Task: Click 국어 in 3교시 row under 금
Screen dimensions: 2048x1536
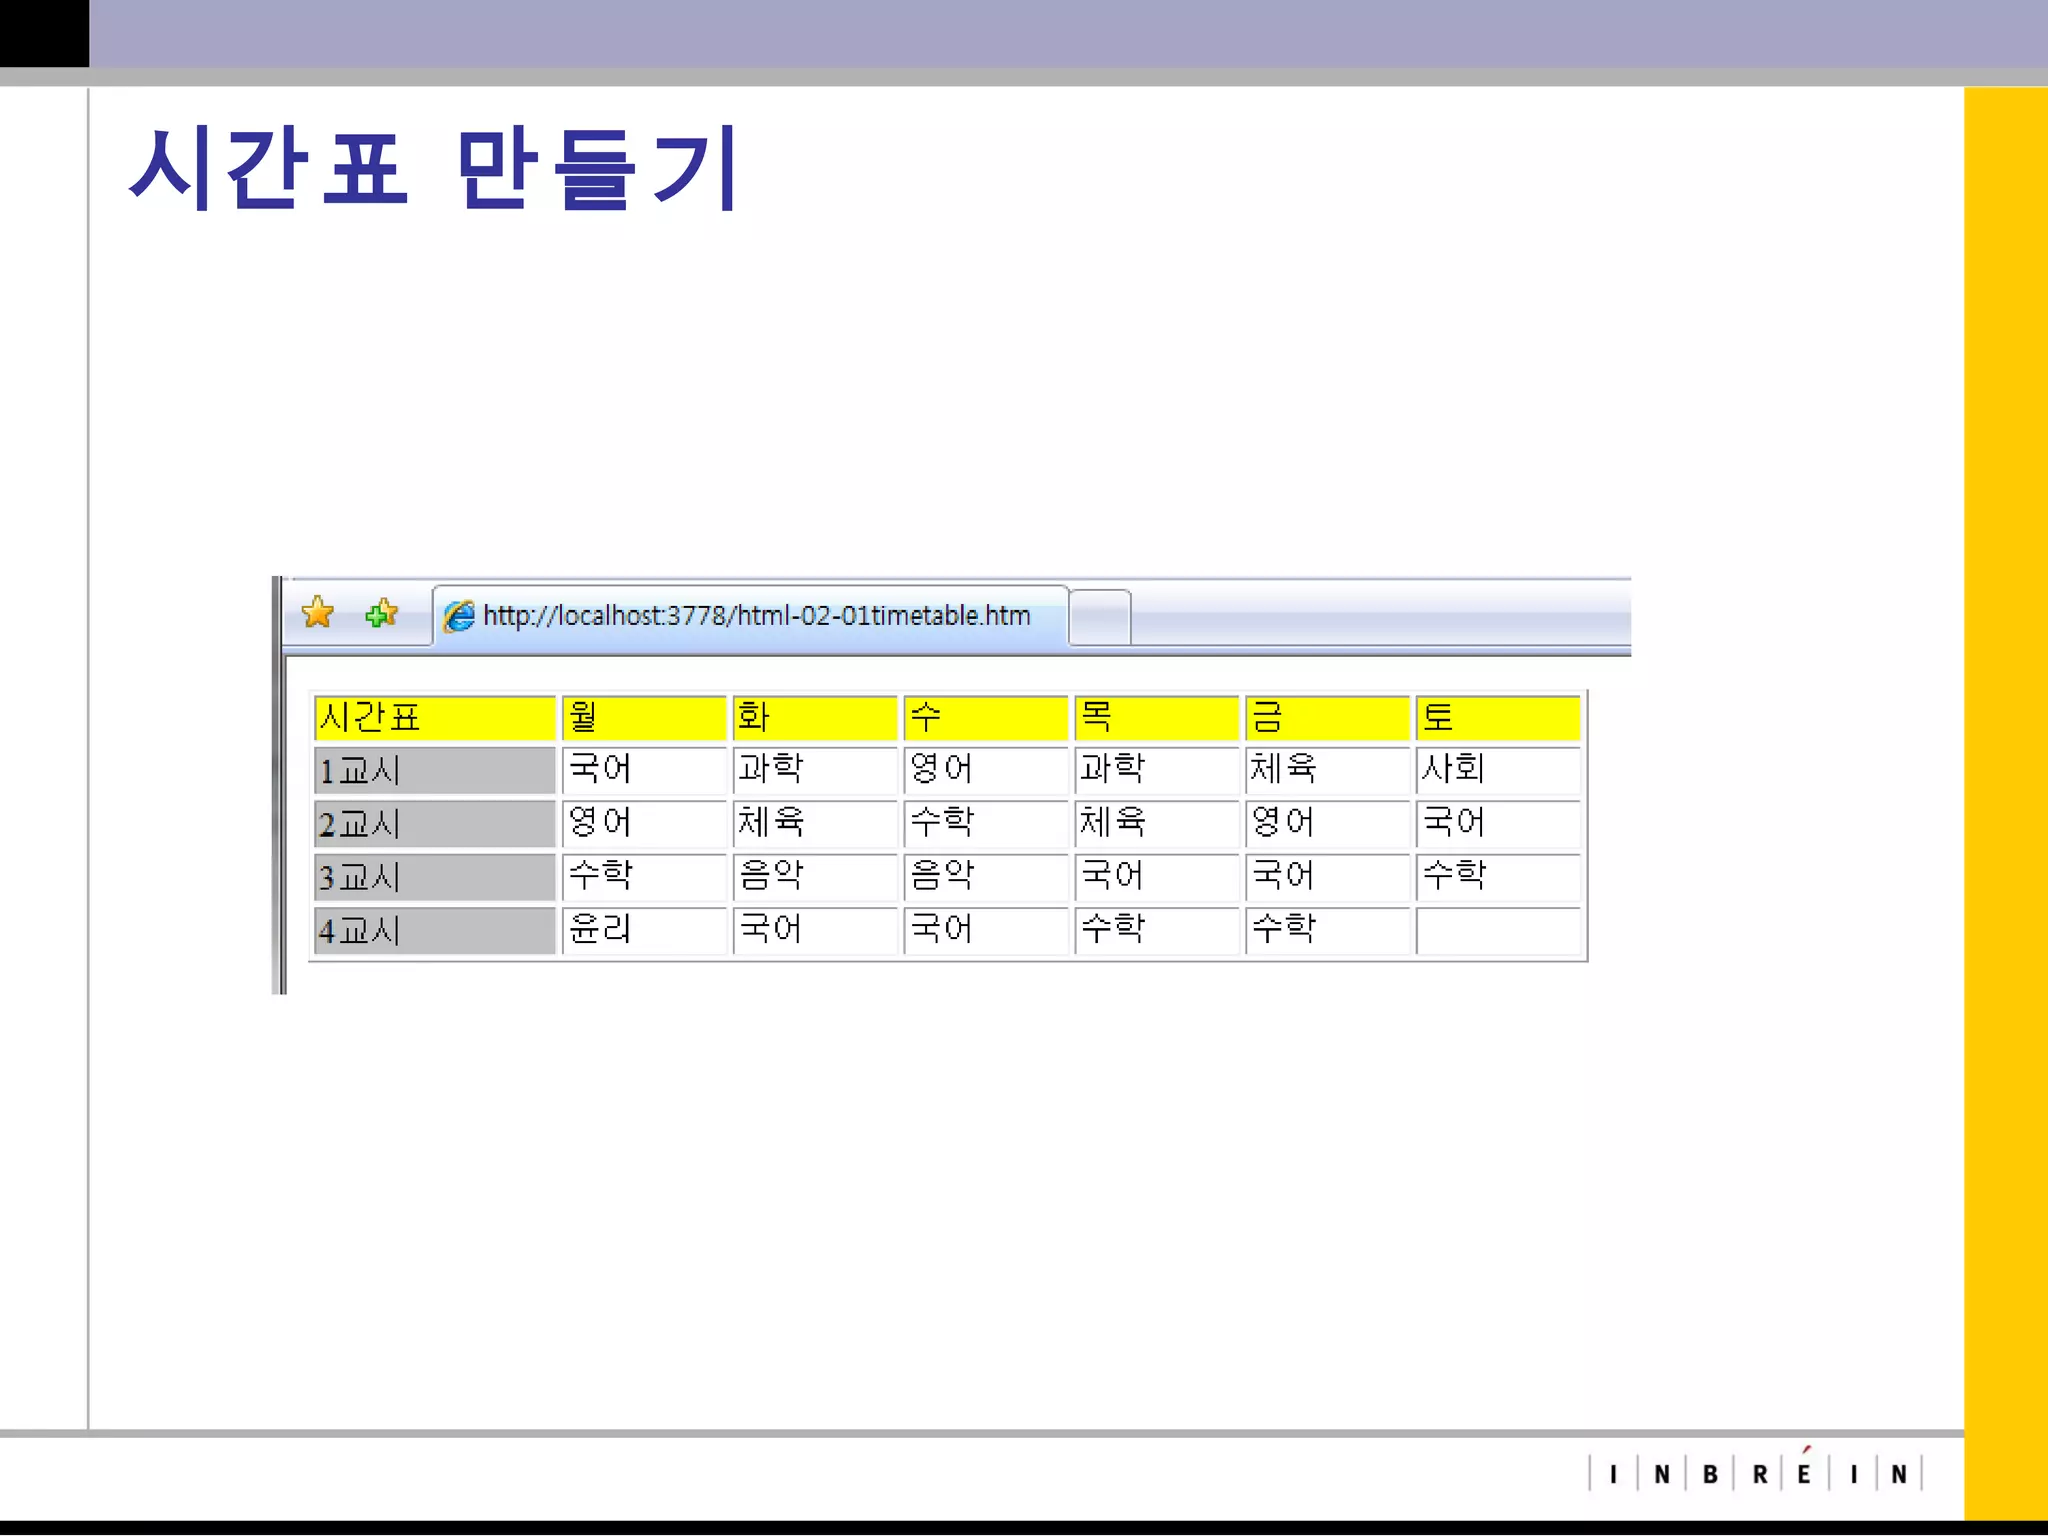Action: coord(1327,877)
